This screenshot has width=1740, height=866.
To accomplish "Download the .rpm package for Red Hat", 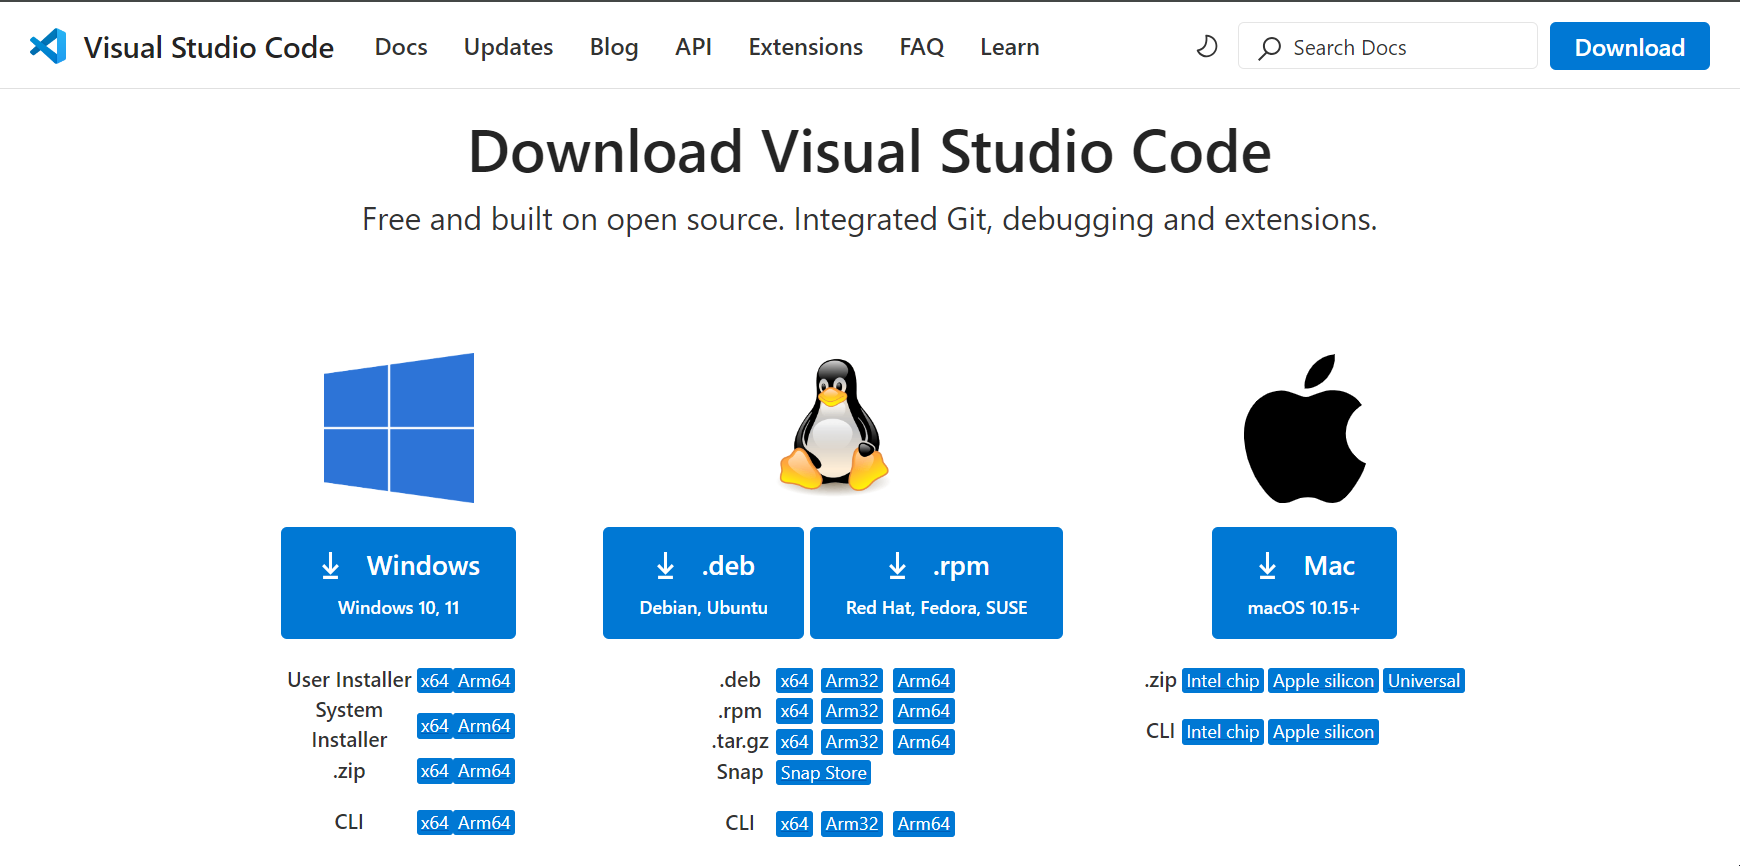I will (x=936, y=583).
